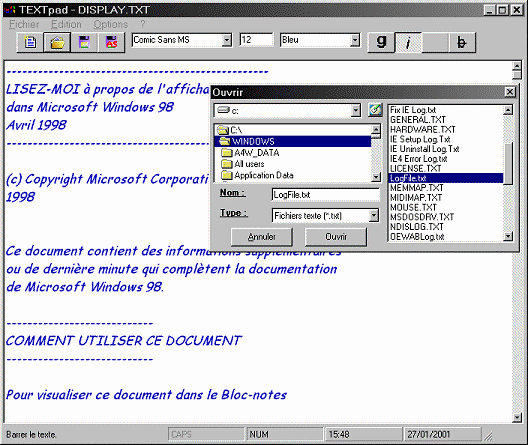Click the font size field showing 12
Screen dimensions: 528x445
(256, 40)
